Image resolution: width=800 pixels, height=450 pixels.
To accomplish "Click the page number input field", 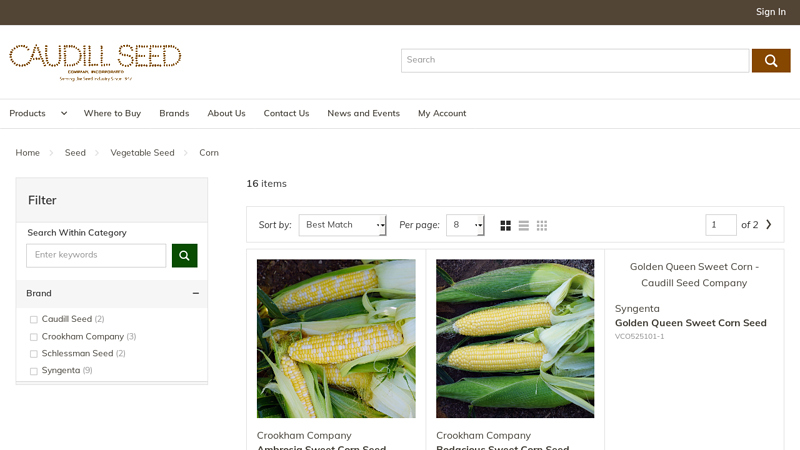I will [720, 225].
